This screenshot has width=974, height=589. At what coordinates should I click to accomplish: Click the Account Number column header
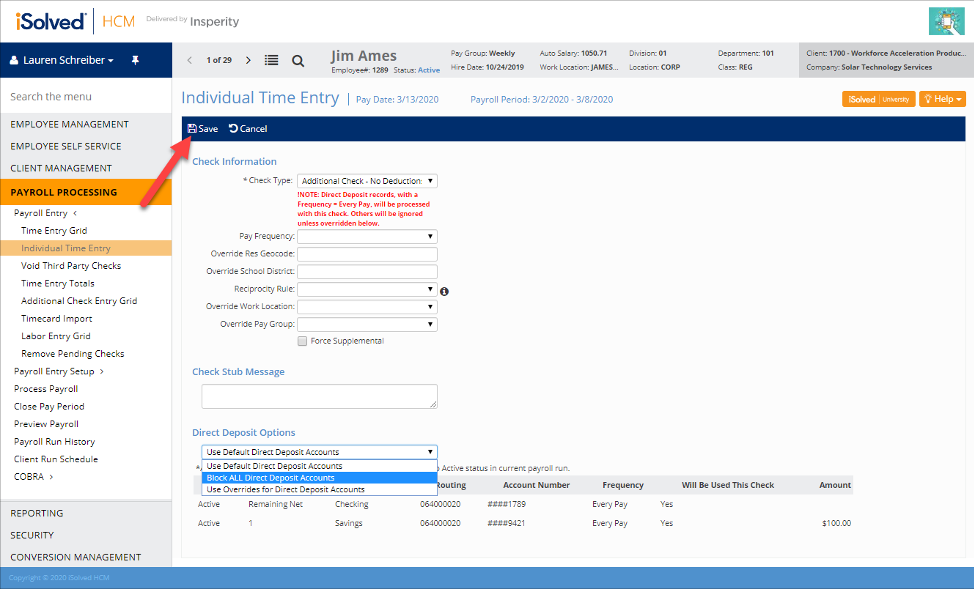point(536,485)
